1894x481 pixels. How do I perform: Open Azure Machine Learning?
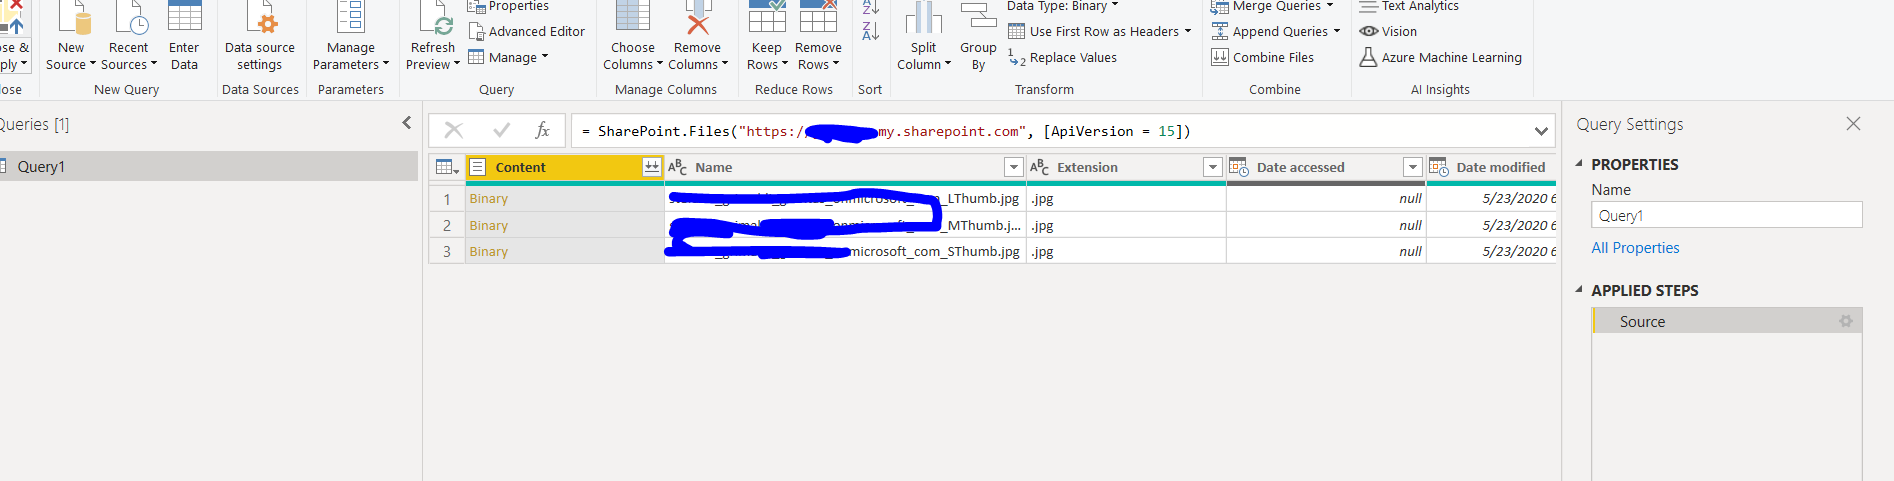pyautogui.click(x=1440, y=58)
